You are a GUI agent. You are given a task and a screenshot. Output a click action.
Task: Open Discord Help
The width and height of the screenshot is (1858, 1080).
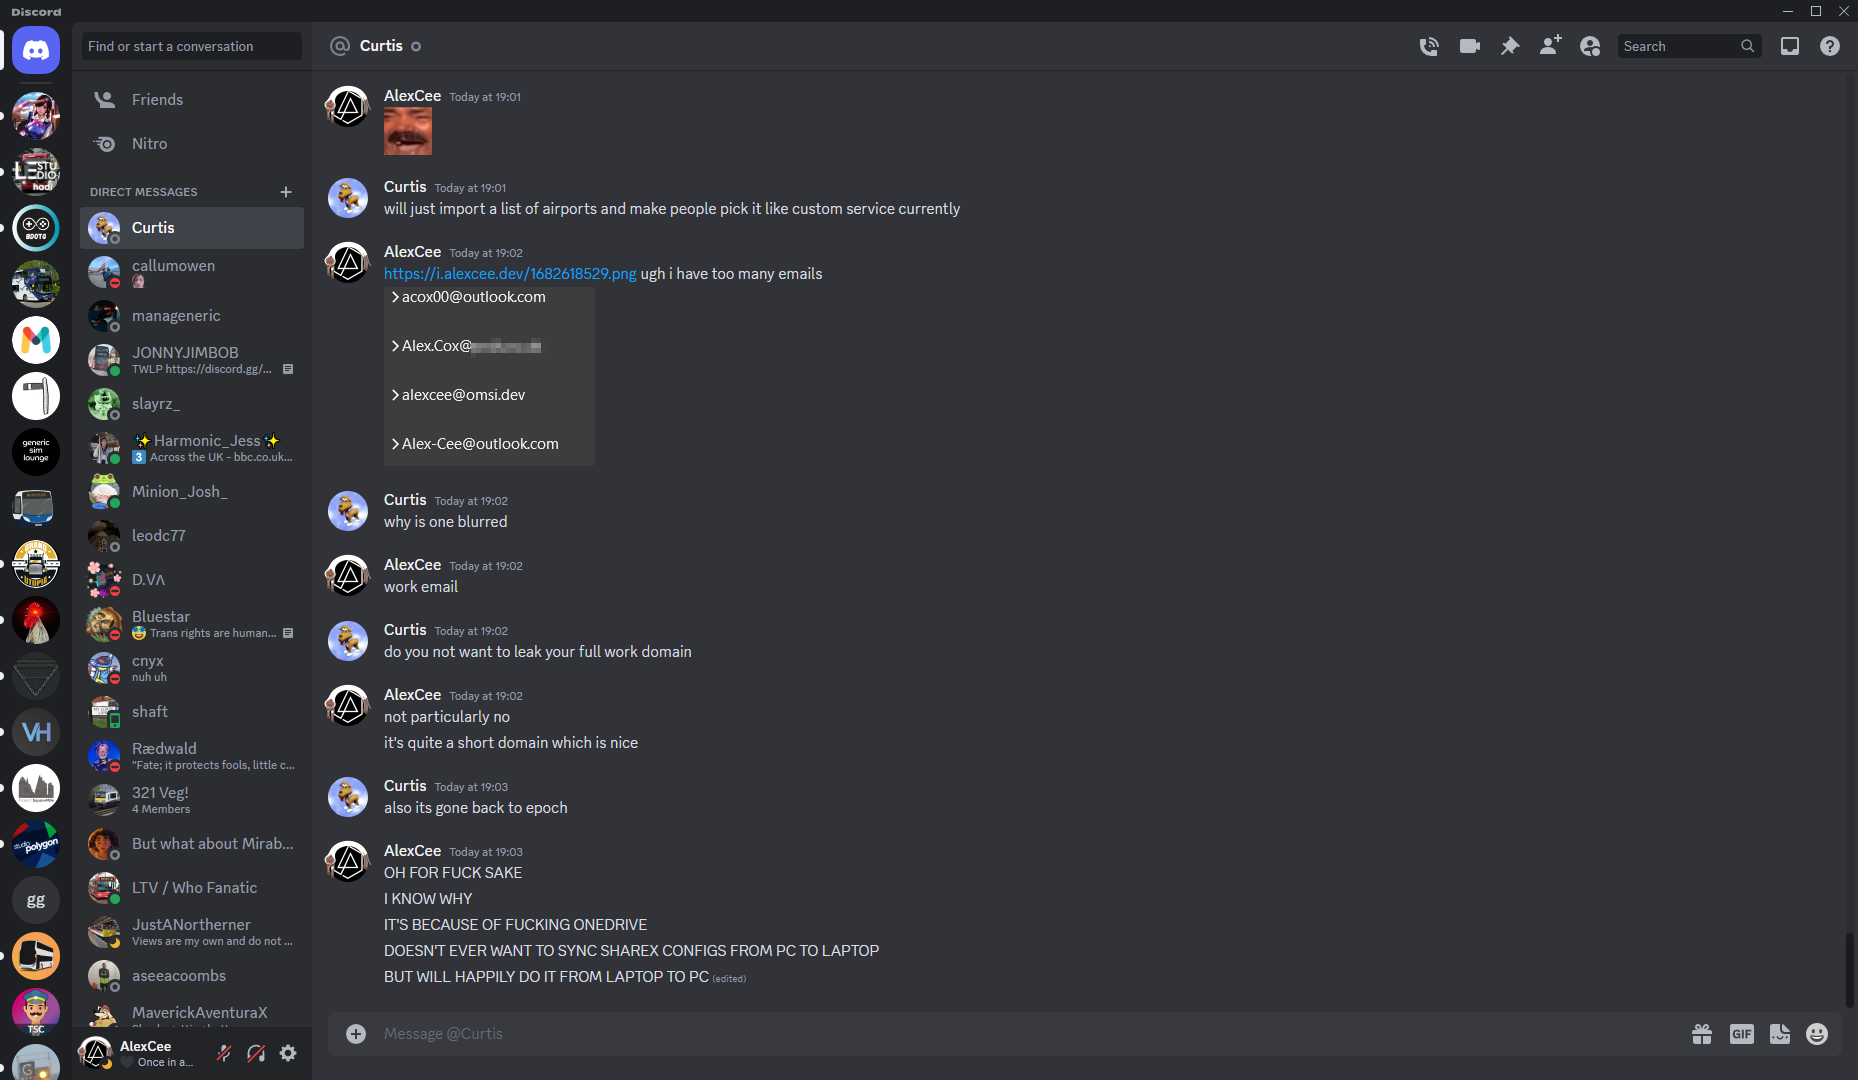click(1830, 46)
